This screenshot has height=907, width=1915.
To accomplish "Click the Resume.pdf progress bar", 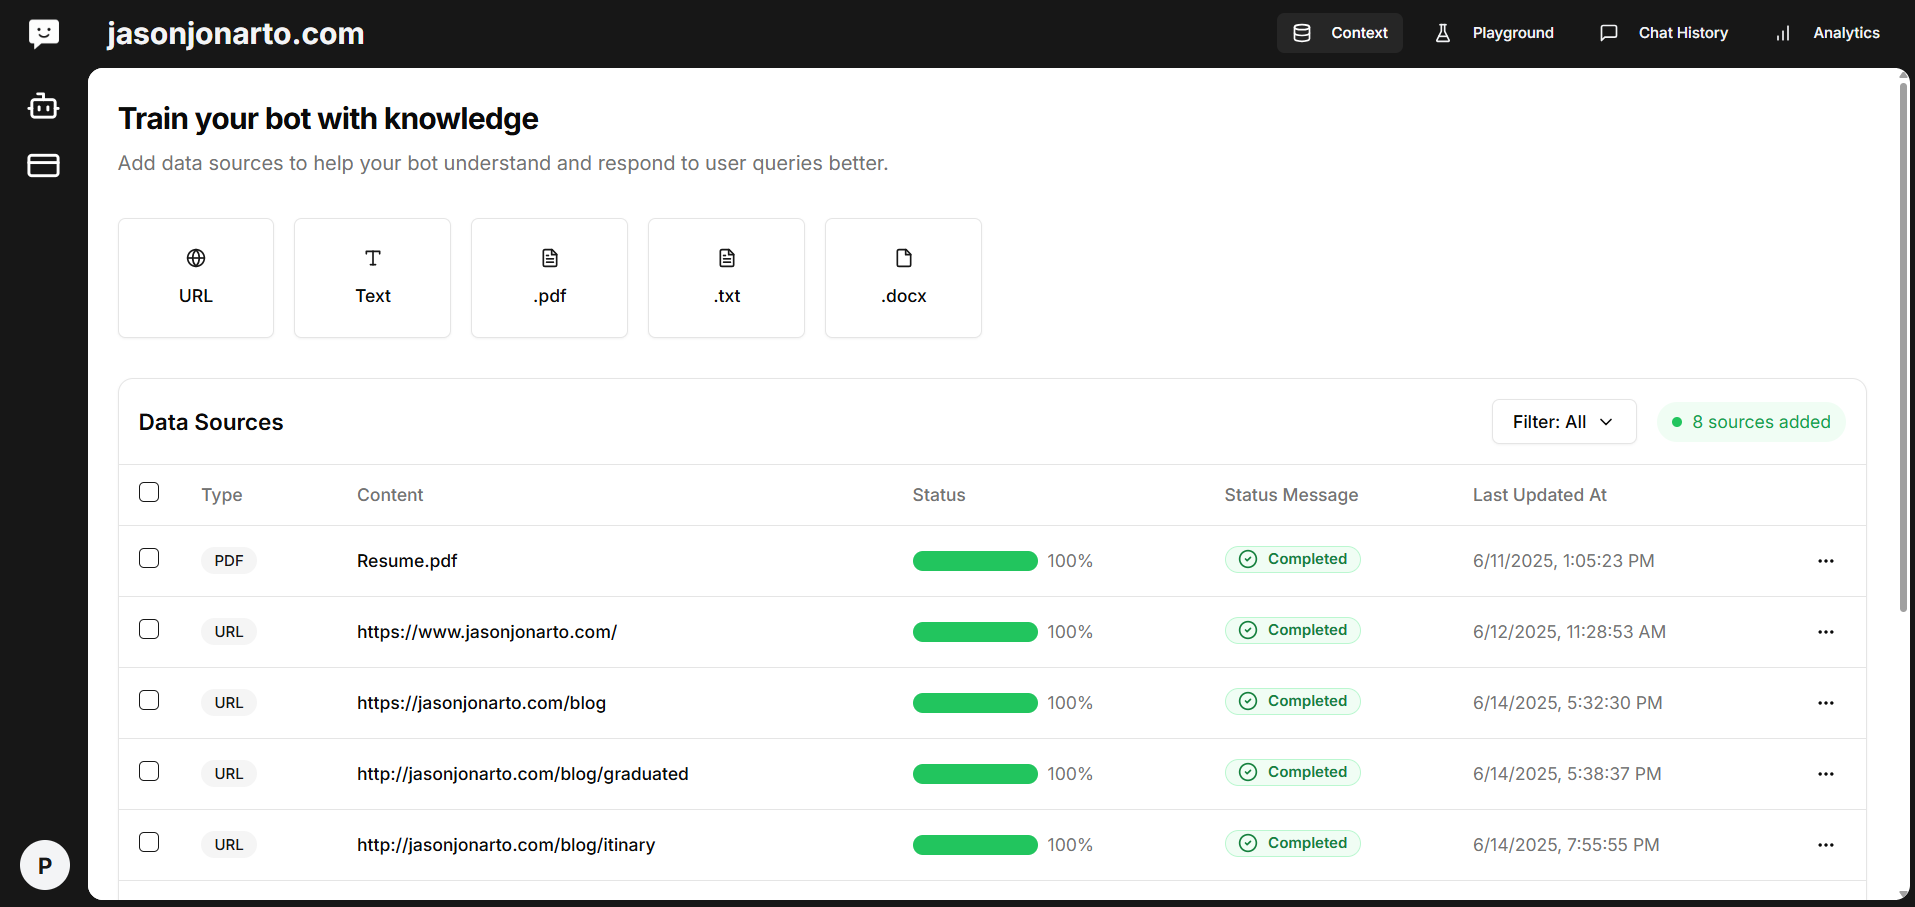I will click(x=974, y=561).
